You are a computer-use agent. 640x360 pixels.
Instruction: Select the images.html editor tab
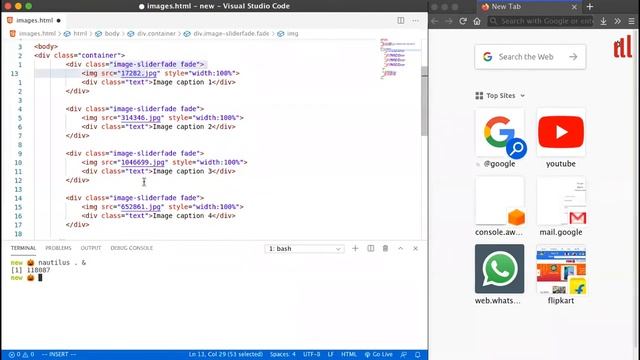coord(34,20)
